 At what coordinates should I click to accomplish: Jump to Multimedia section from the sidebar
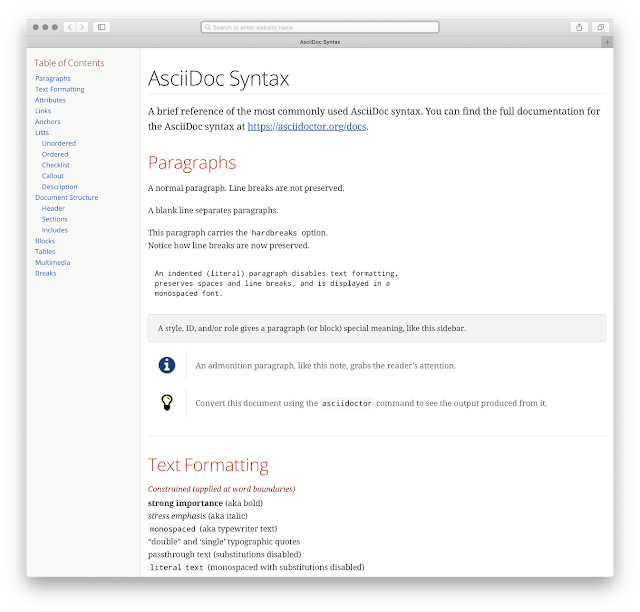(x=53, y=263)
